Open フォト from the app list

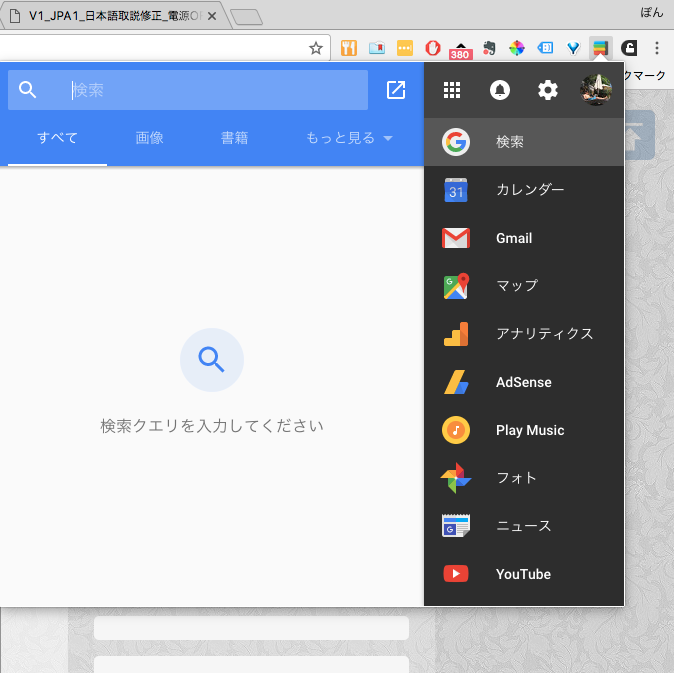(x=524, y=478)
